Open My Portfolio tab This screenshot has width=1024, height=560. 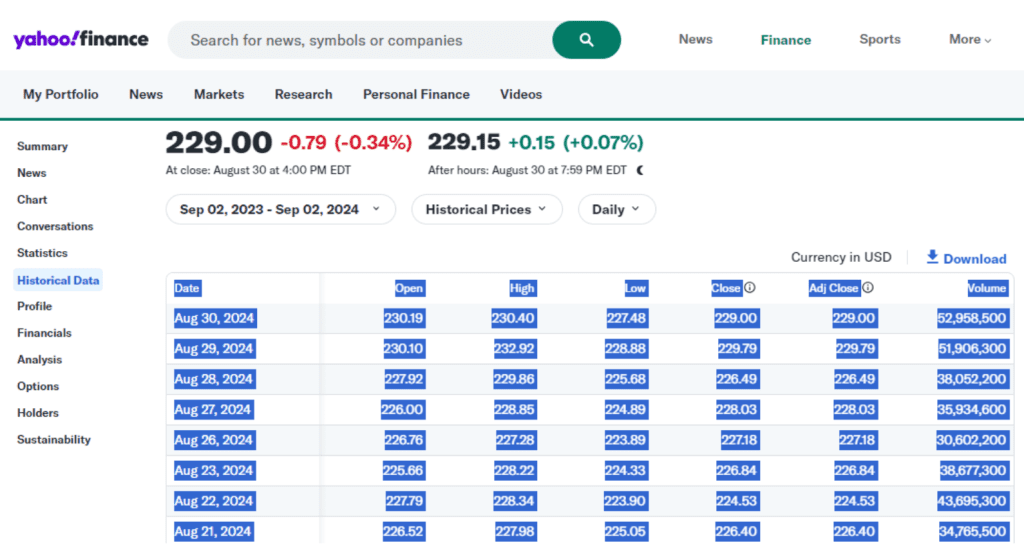click(61, 94)
